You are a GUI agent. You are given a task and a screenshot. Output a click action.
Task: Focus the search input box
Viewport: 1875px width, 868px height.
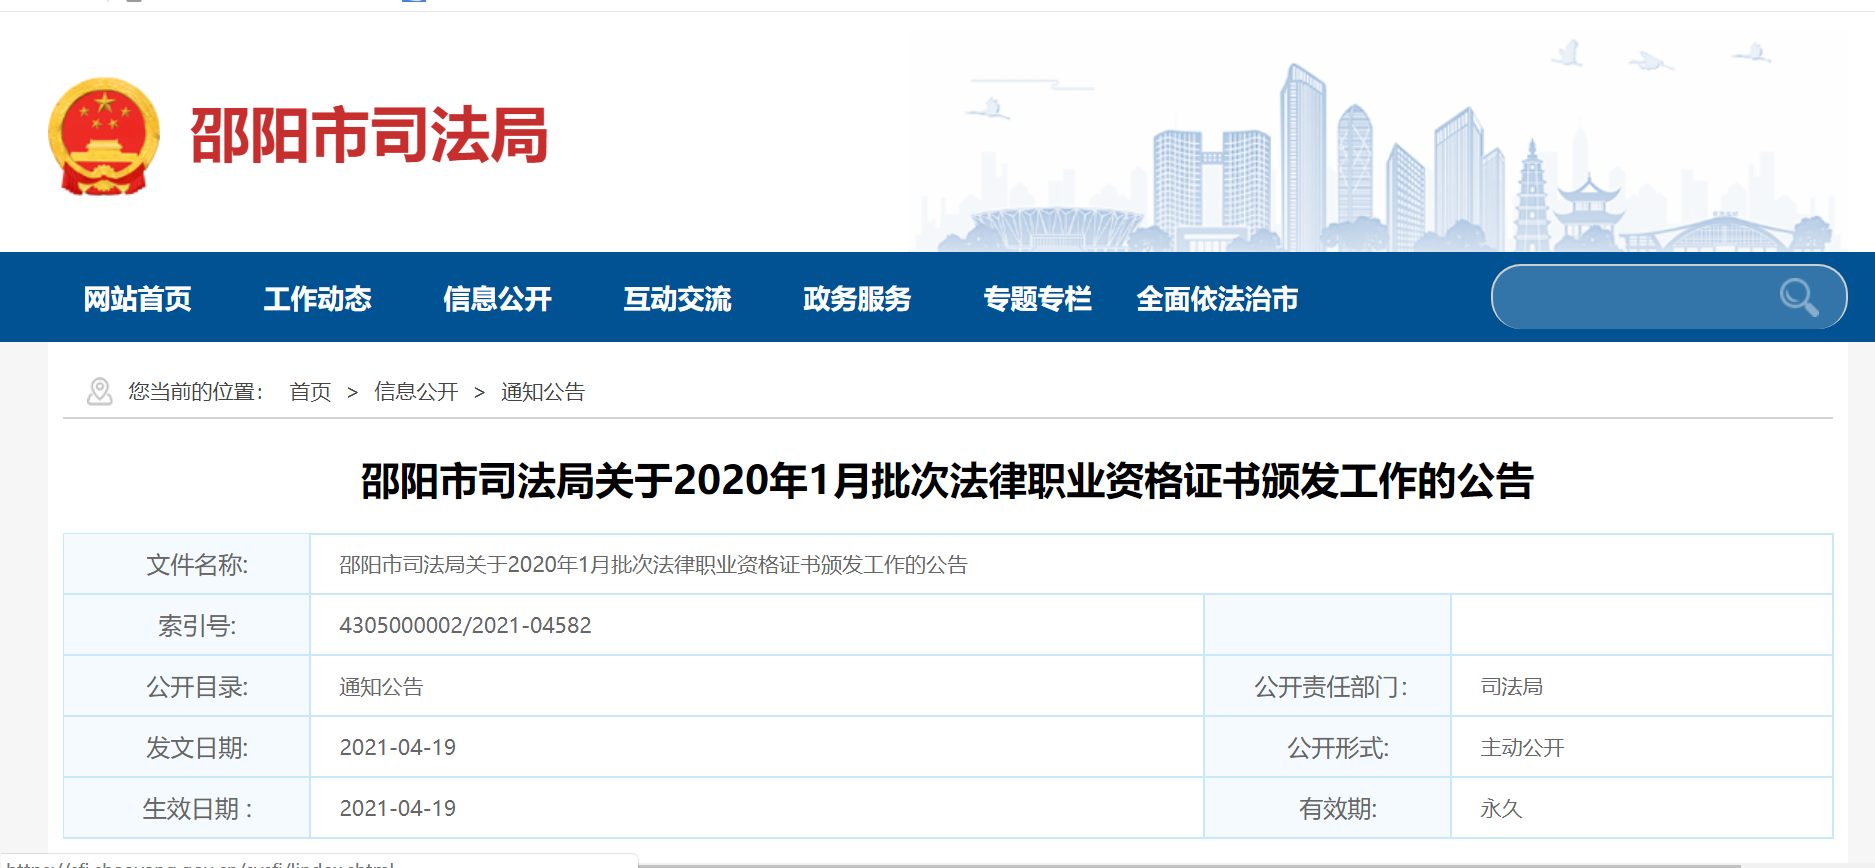pyautogui.click(x=1630, y=297)
